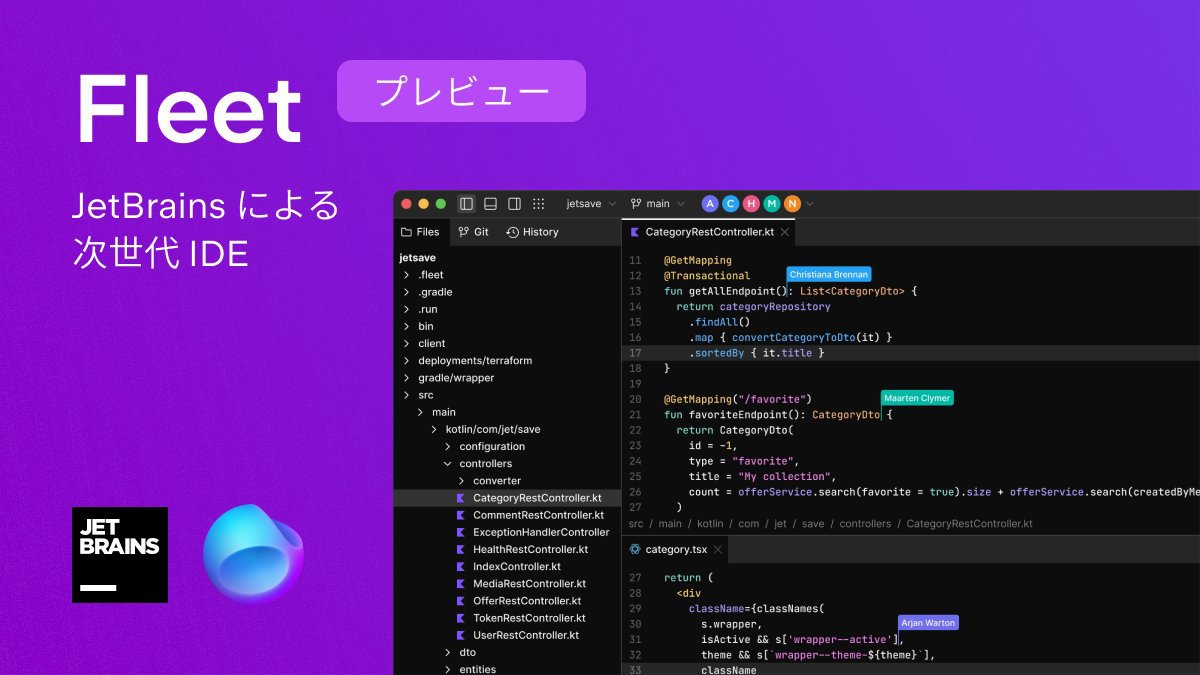Toggle the right sidebar panel
Screen dimensions: 1200x675
(514, 204)
